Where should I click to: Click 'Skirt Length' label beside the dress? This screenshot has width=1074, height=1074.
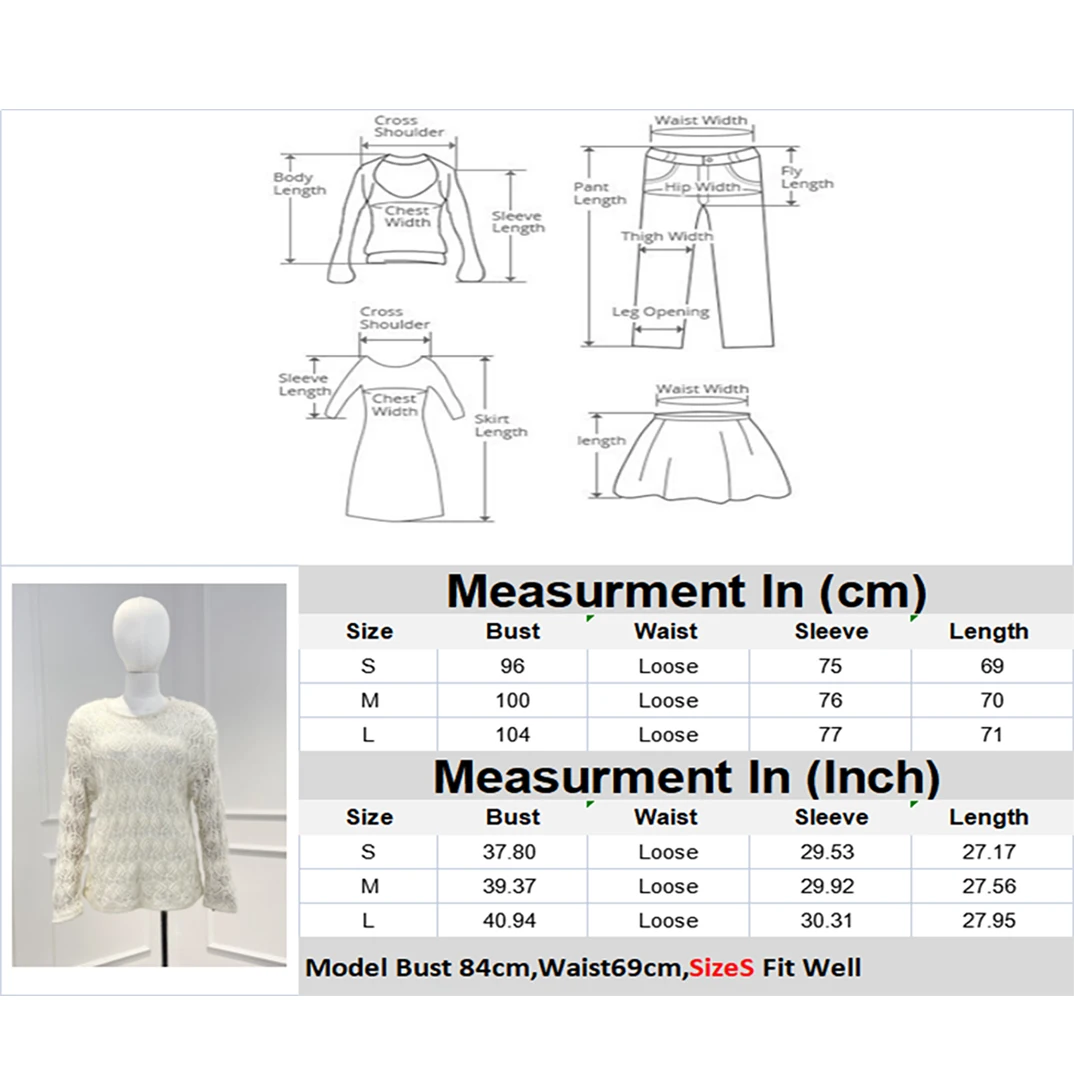point(501,425)
